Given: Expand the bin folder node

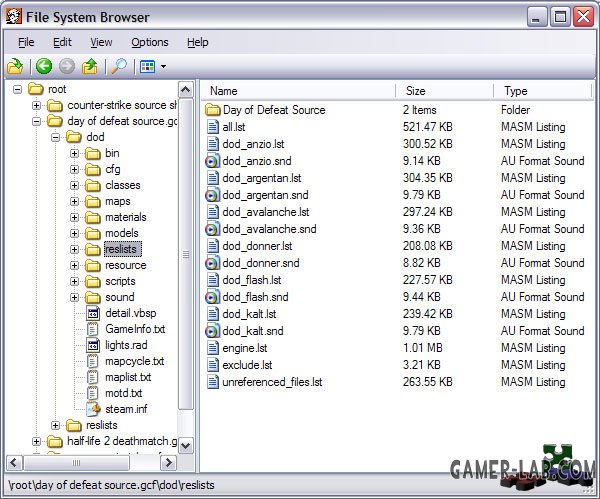Looking at the screenshot, I should (75, 153).
